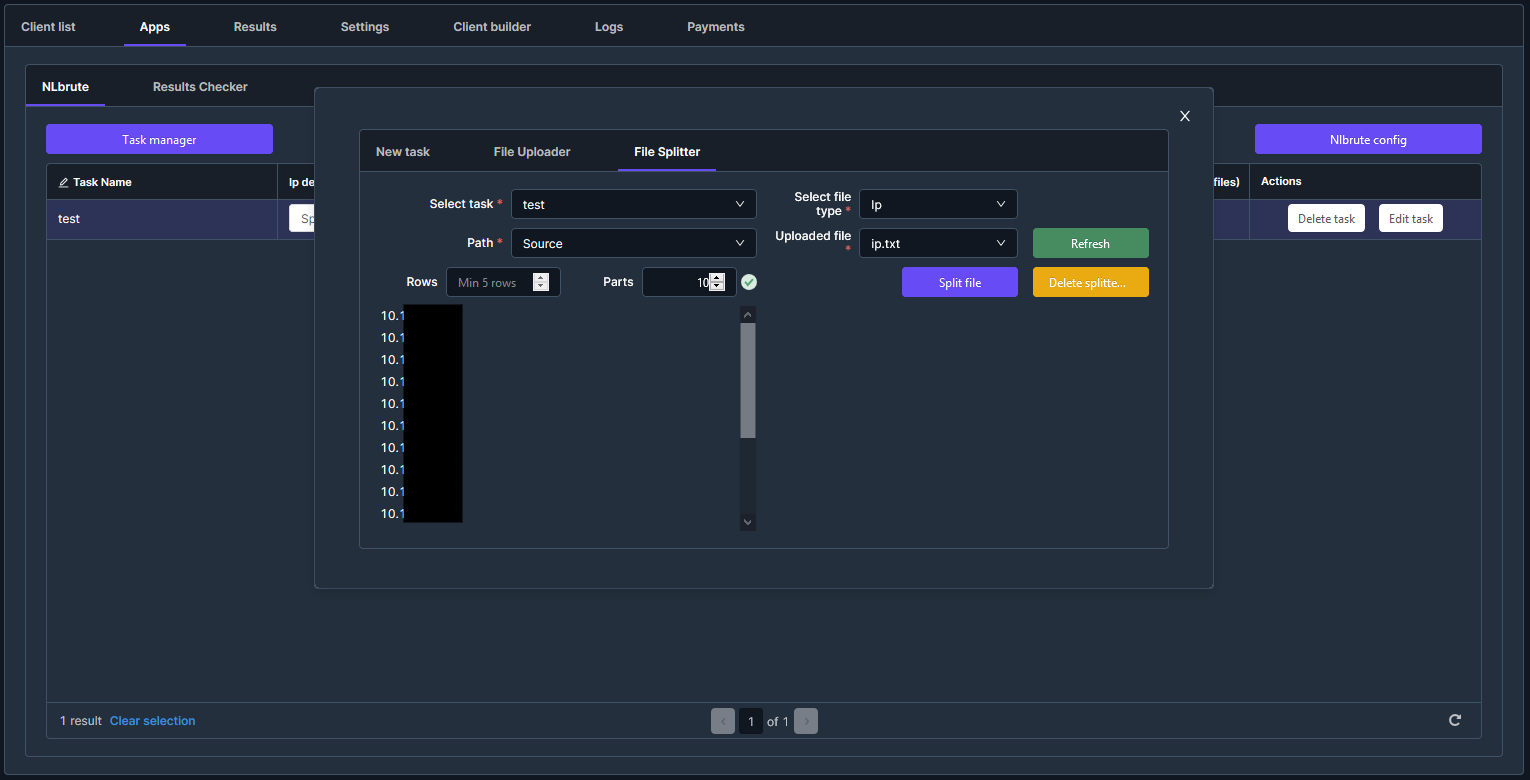Click the Clear selection link

tap(152, 721)
